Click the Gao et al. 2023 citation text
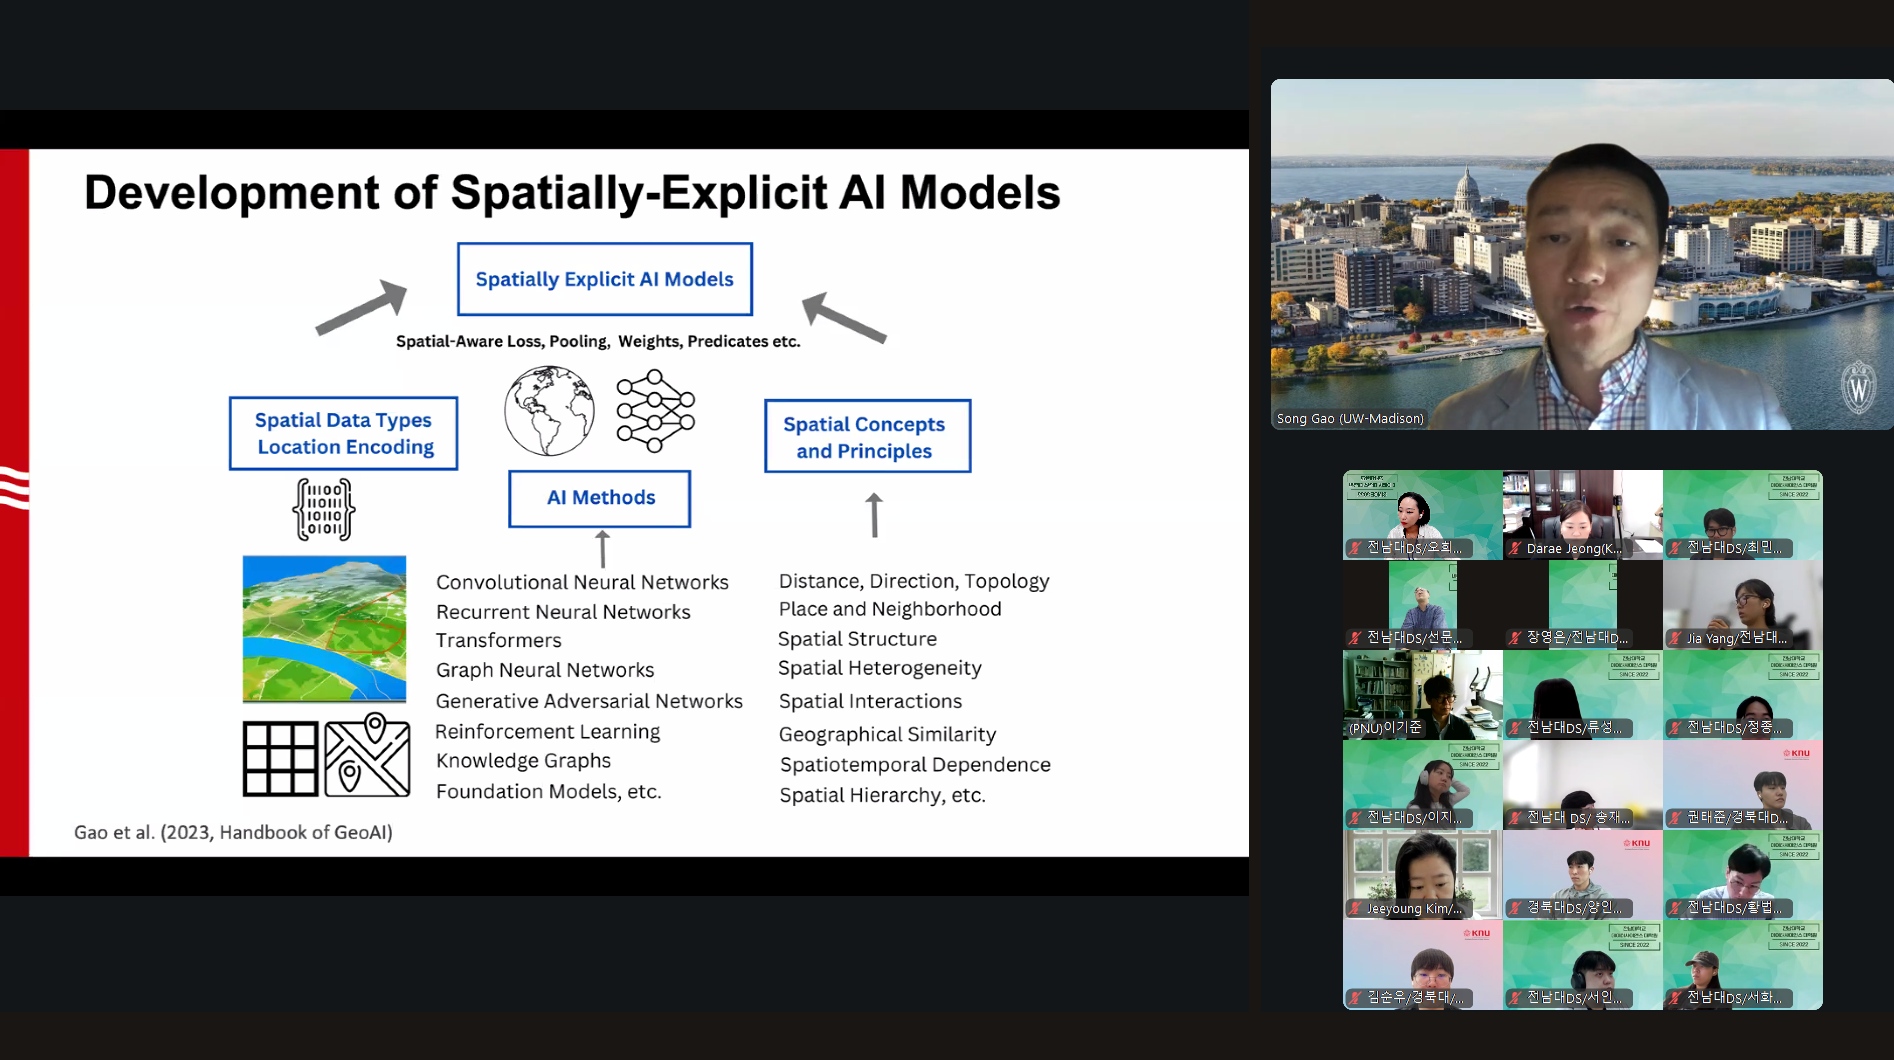Screen dimensions: 1894x1060 pyautogui.click(x=233, y=832)
